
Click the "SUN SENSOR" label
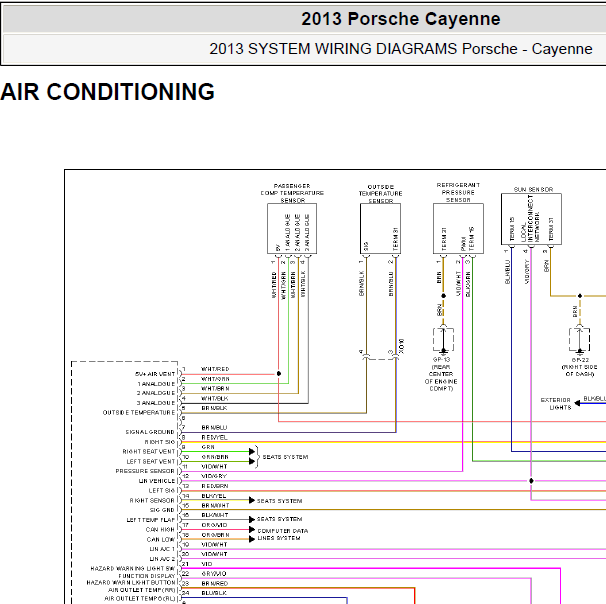coord(533,189)
